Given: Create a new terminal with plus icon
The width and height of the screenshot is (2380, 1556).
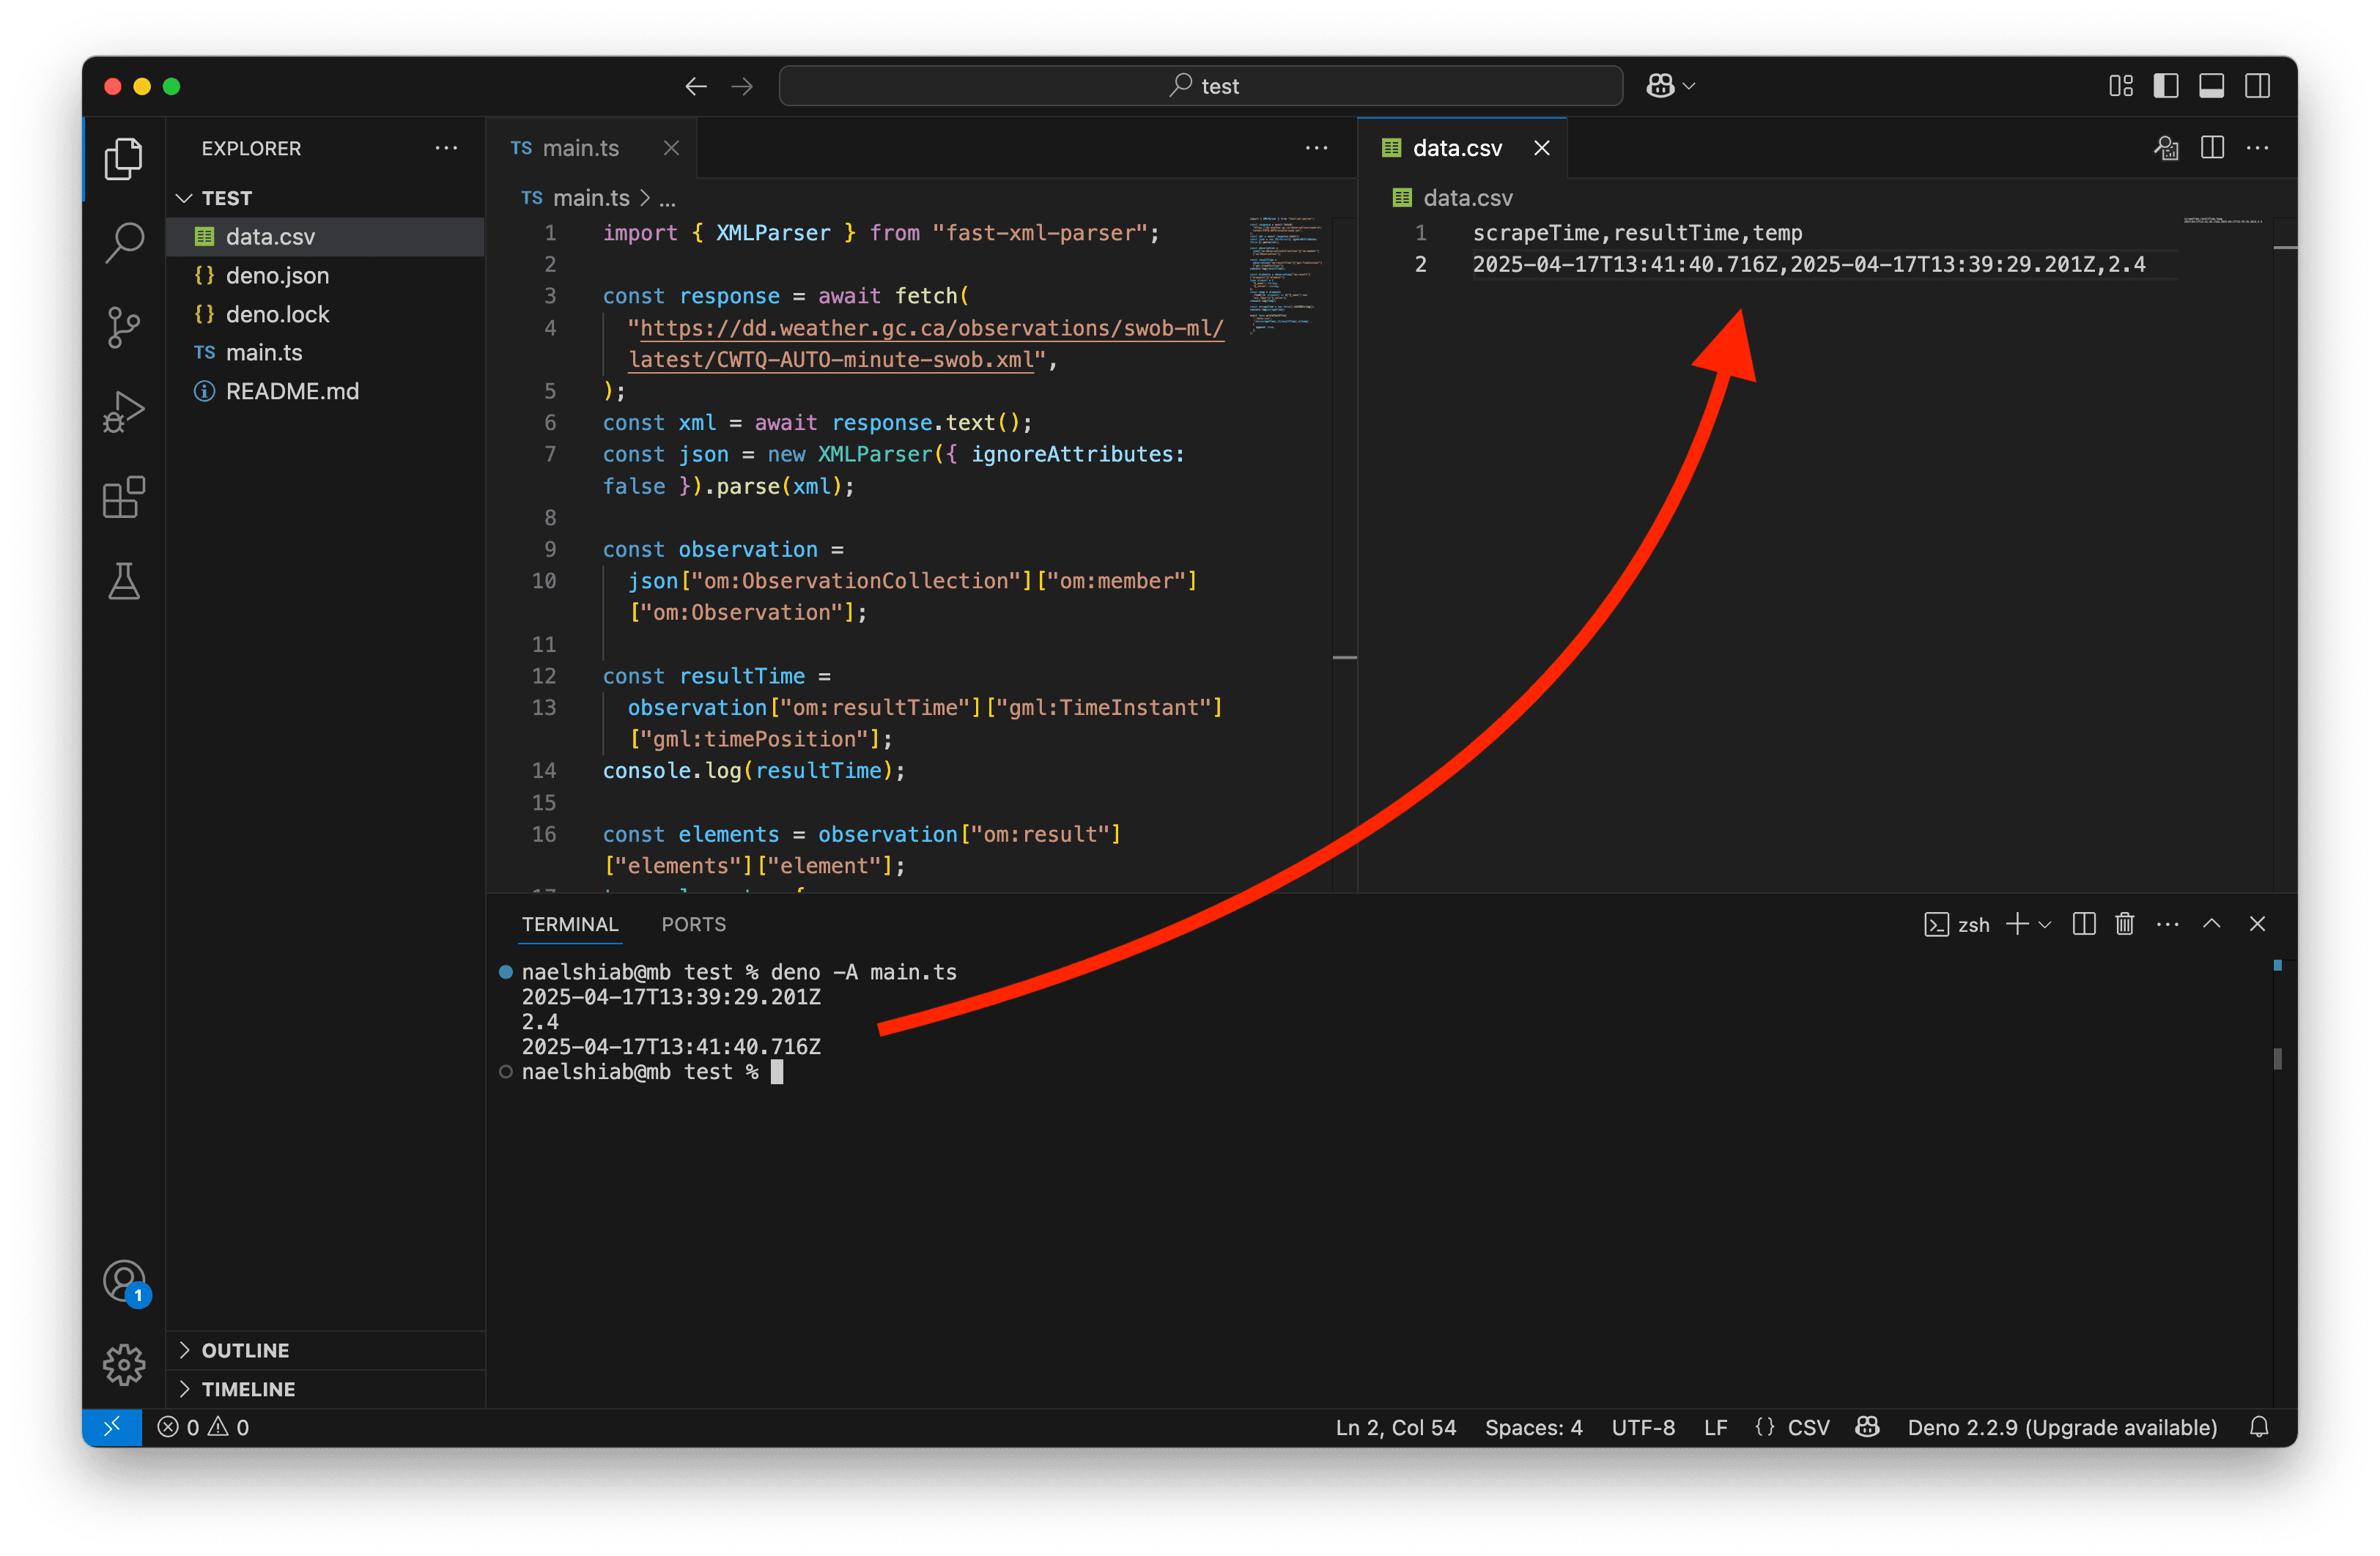Looking at the screenshot, I should click(x=2018, y=924).
